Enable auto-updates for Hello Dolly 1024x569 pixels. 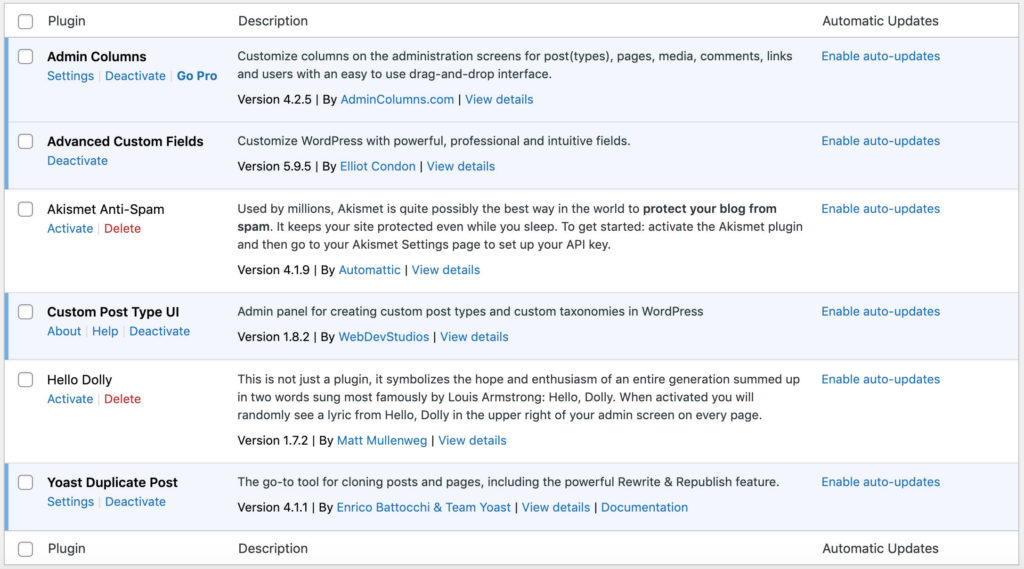click(880, 380)
